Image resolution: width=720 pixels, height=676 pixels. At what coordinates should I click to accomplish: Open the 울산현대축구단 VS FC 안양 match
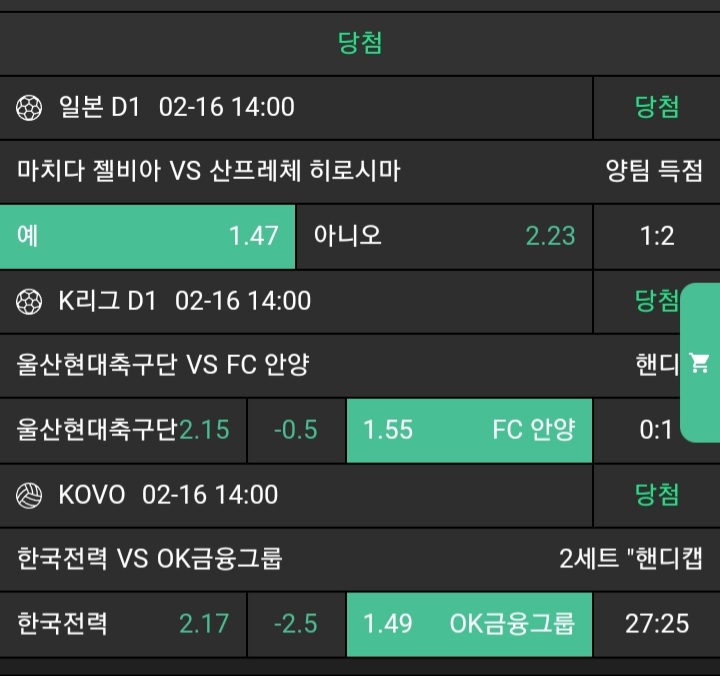tap(163, 365)
